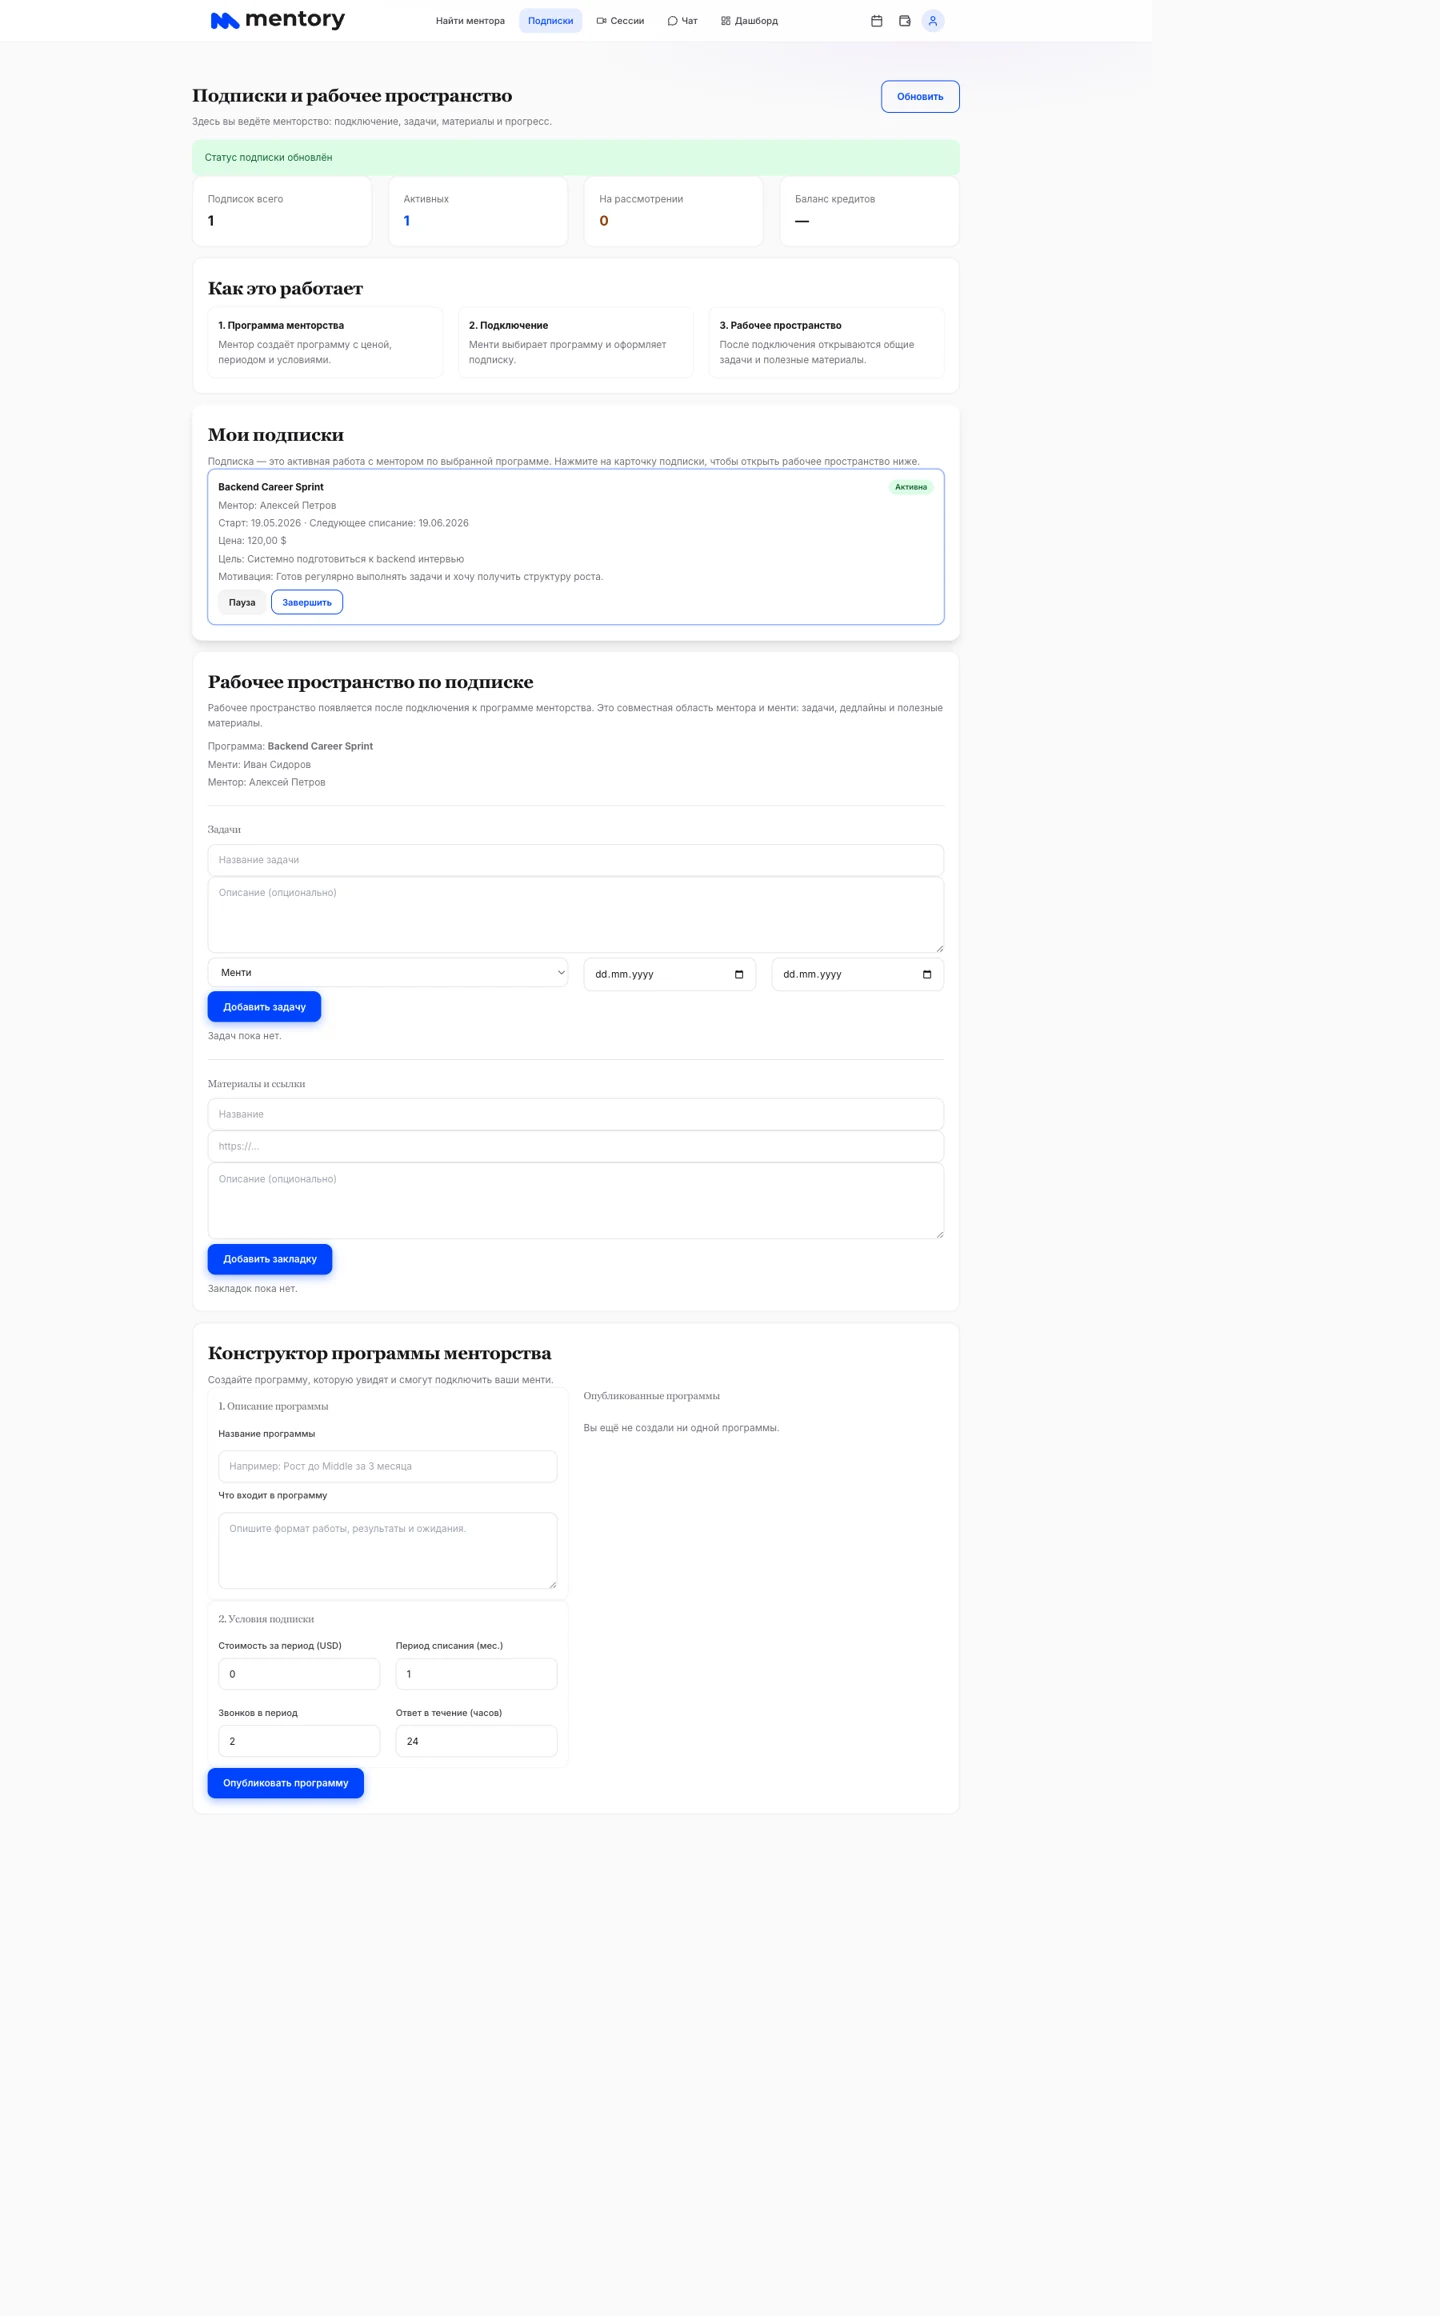Open Чат with speech bubble icon

(x=683, y=21)
